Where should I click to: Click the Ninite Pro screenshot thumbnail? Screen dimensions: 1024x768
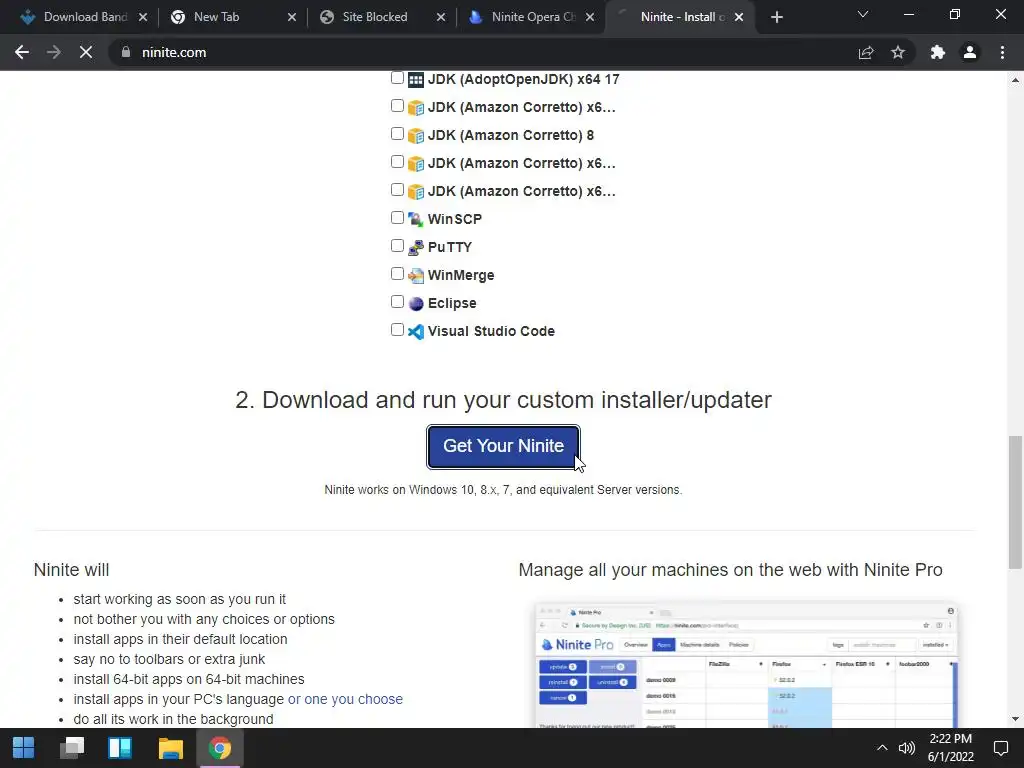[746, 665]
